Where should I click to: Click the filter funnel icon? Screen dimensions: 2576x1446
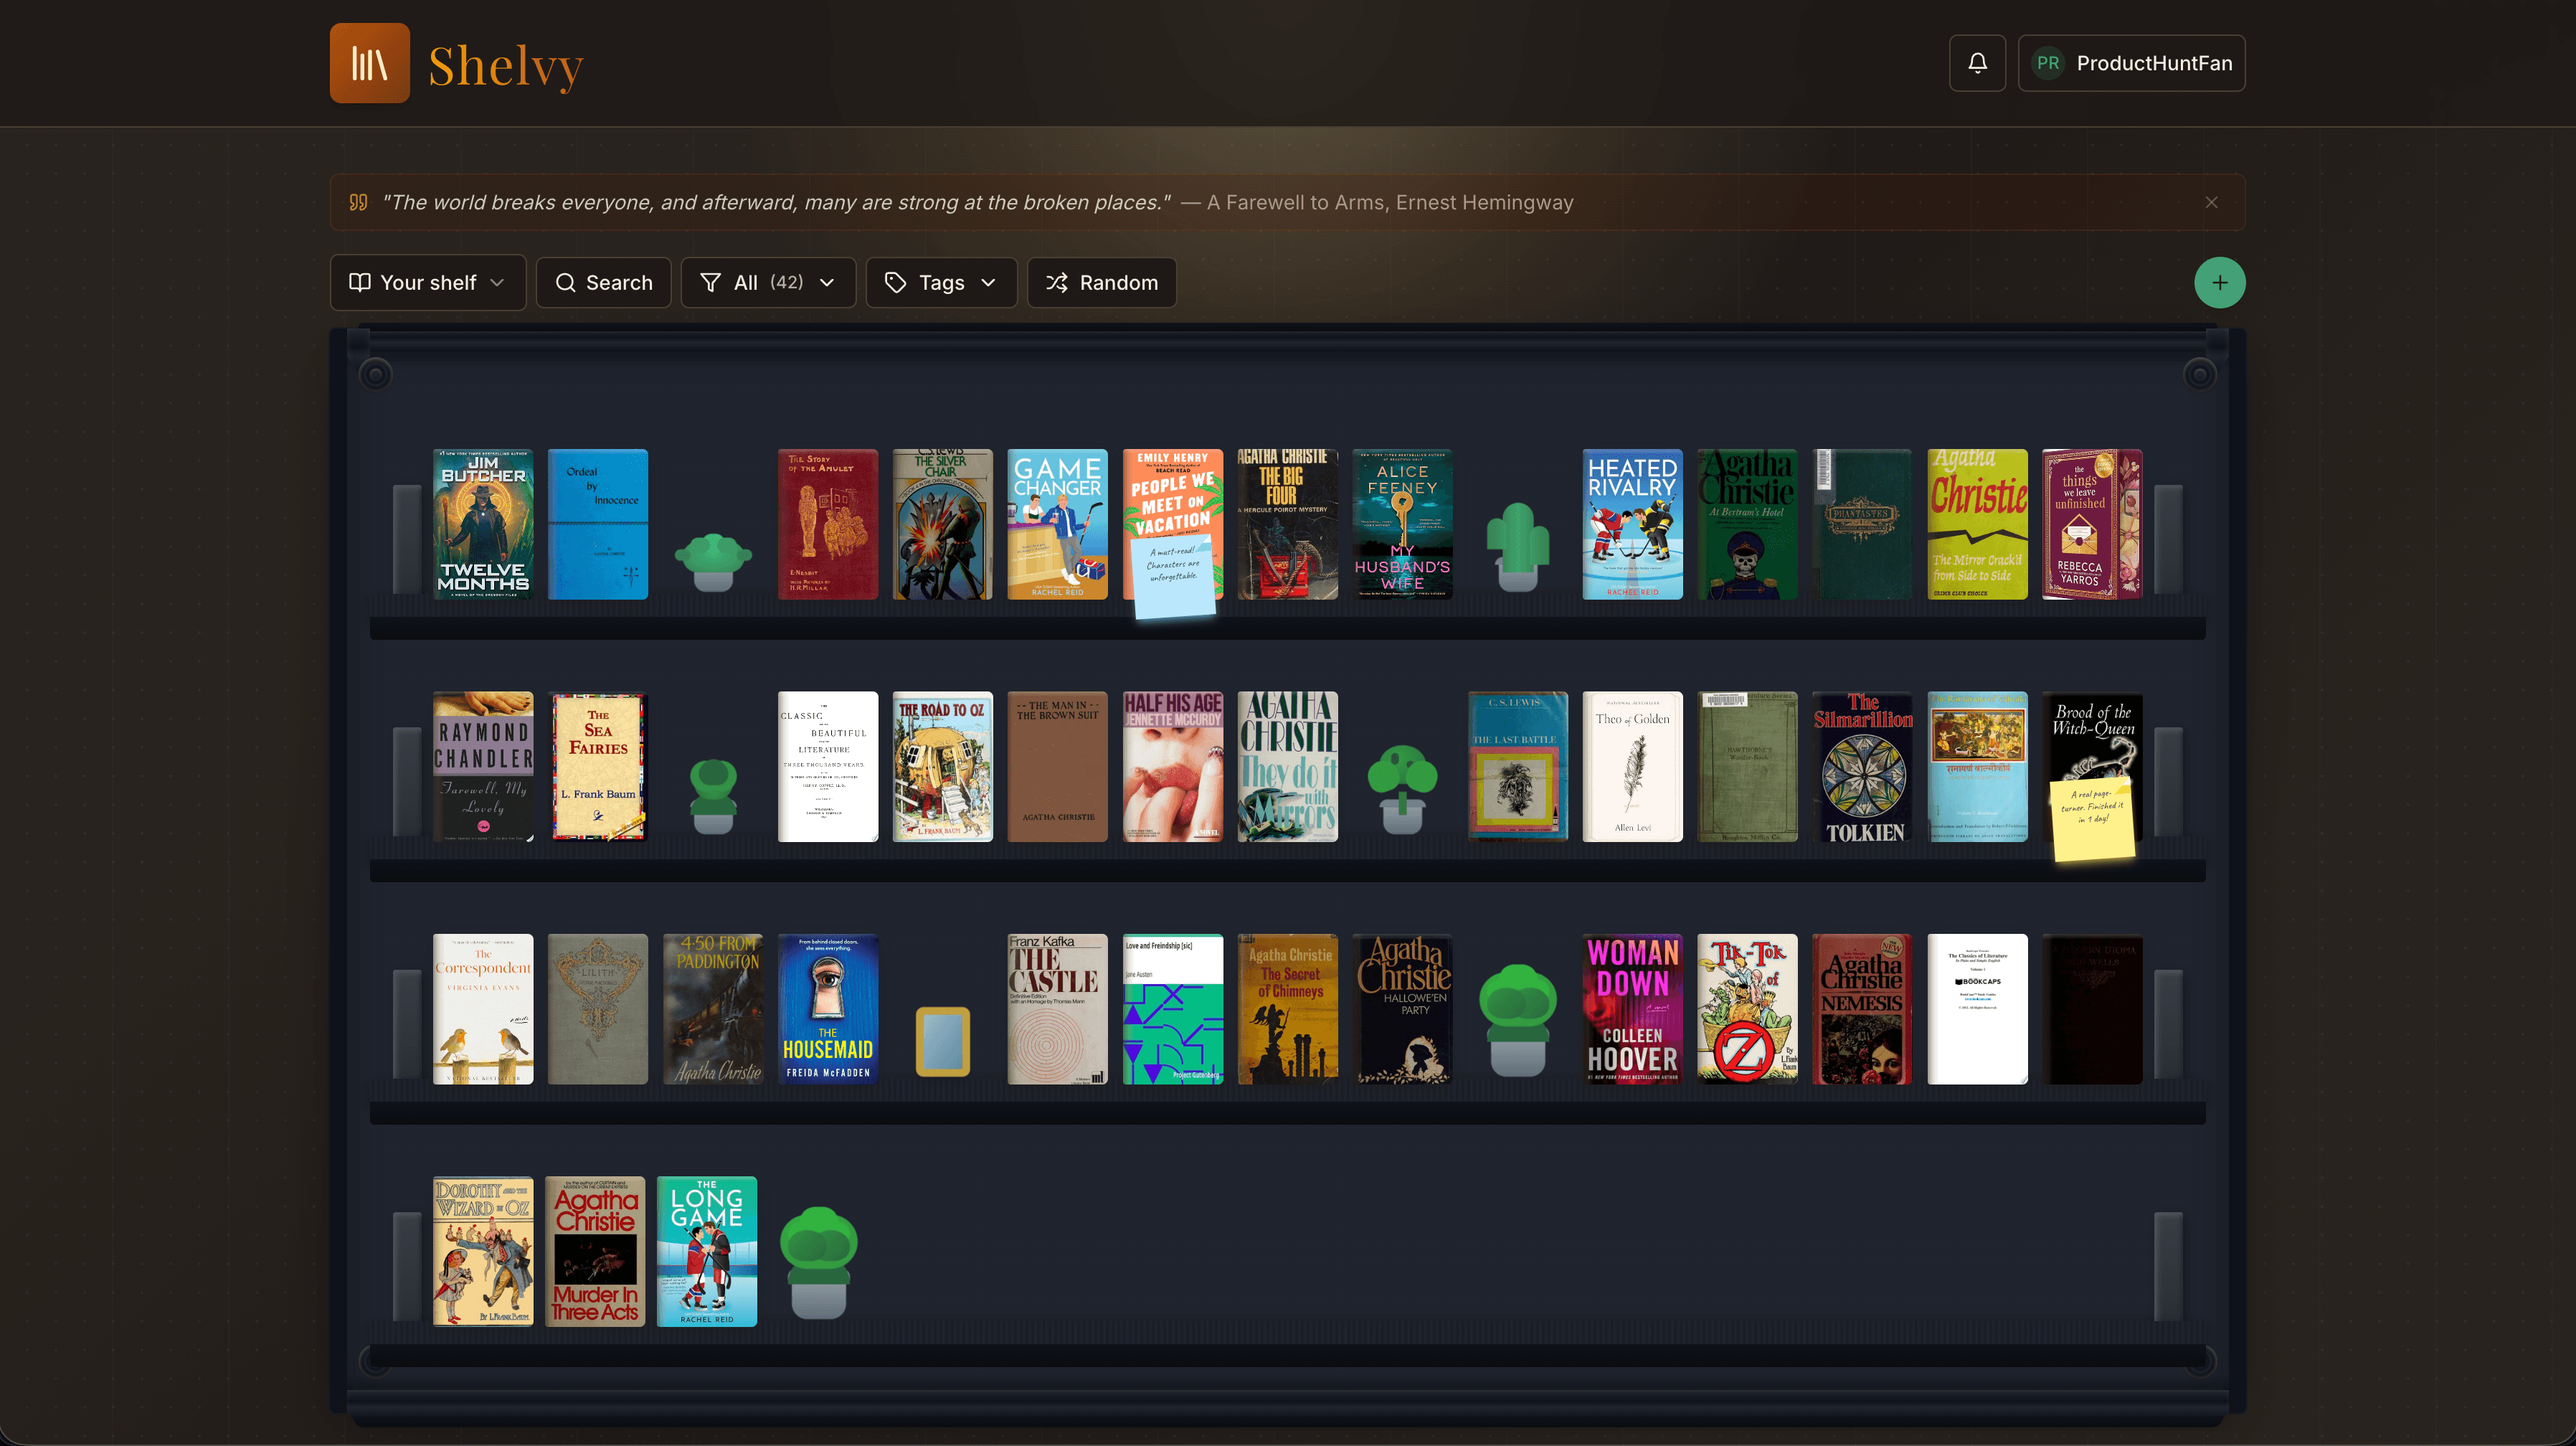tap(710, 282)
